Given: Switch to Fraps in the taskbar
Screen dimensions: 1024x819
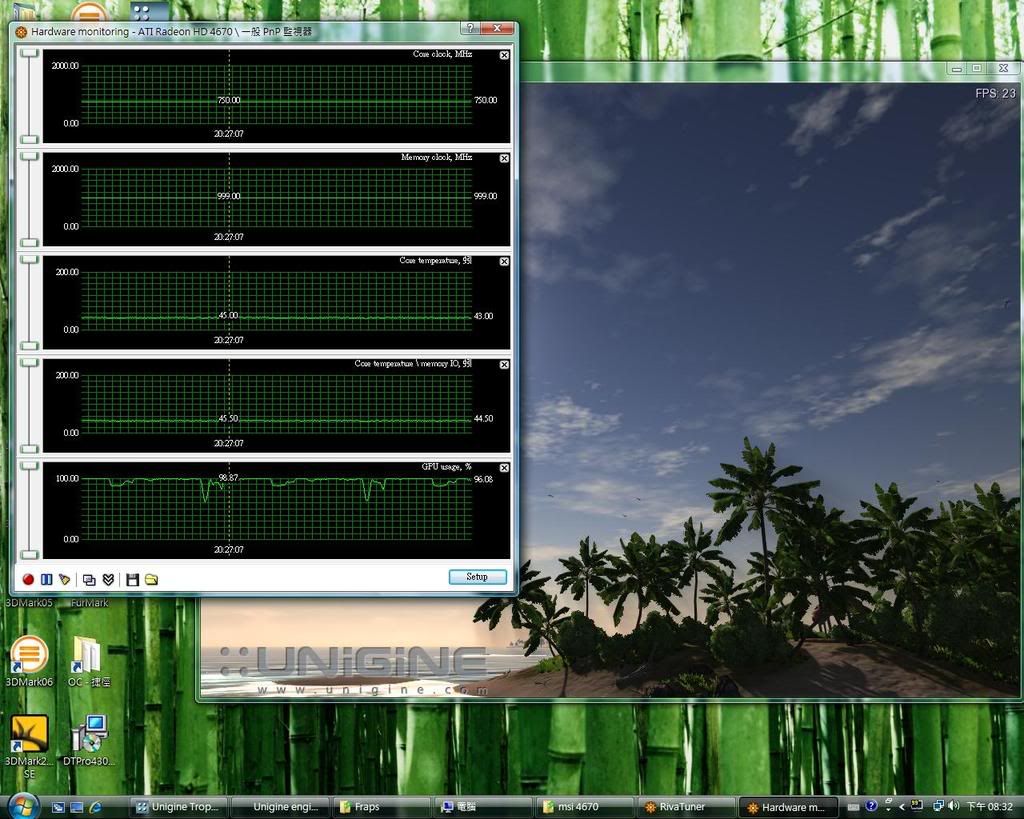Looking at the screenshot, I should (x=380, y=807).
